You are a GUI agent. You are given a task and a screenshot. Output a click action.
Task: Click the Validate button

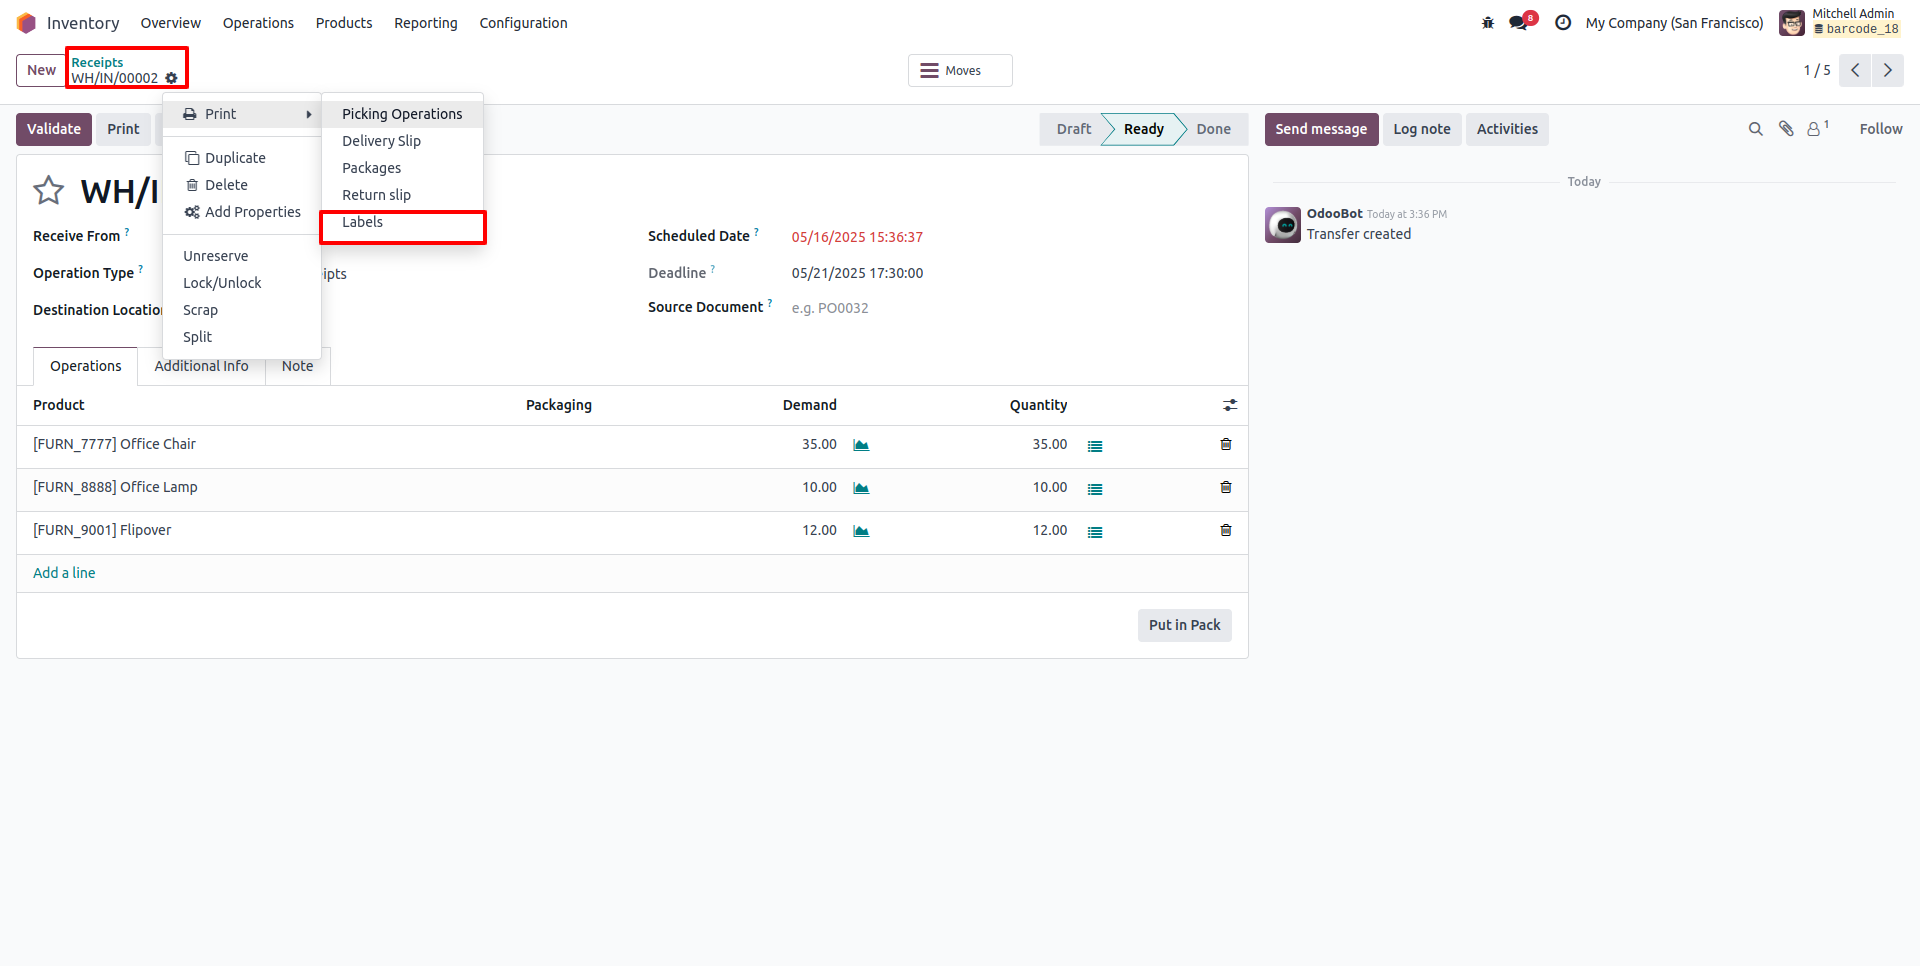54,129
